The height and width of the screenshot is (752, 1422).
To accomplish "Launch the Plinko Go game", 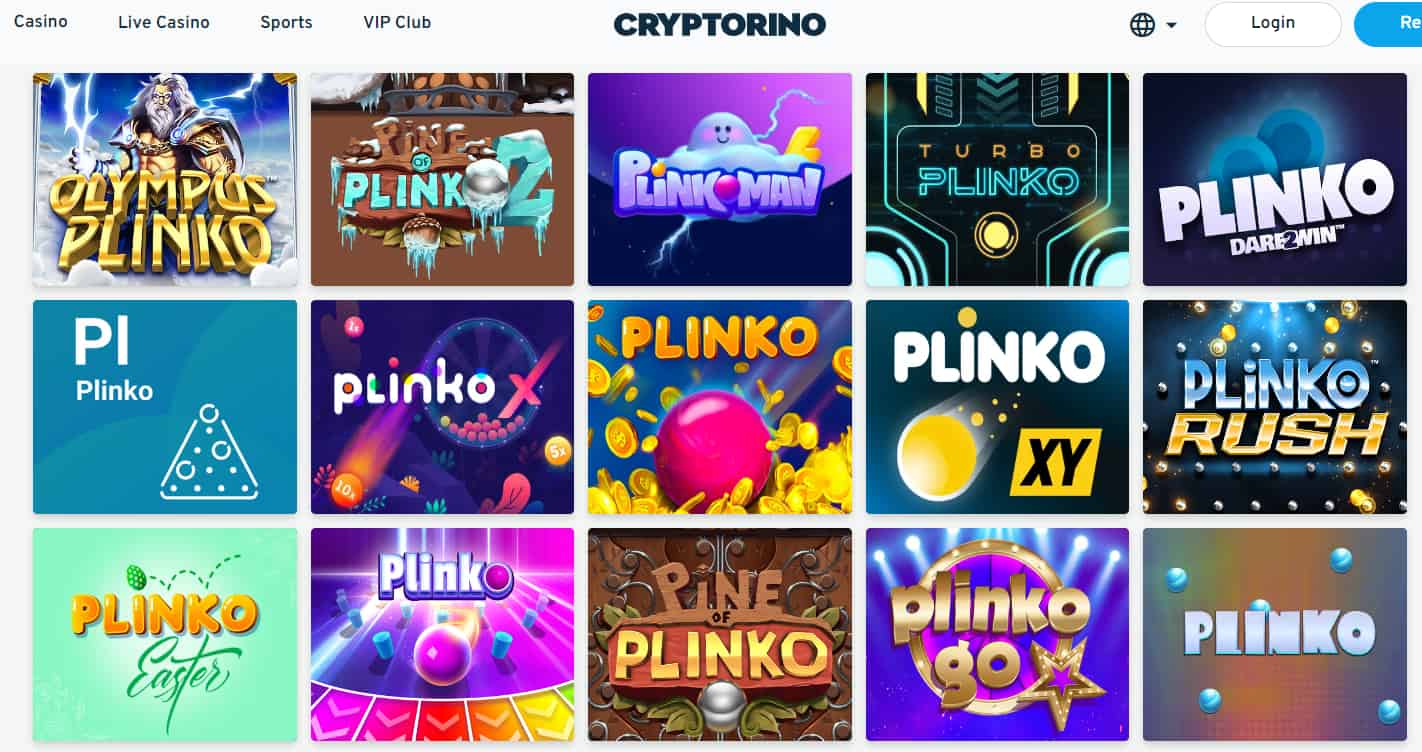I will 997,635.
